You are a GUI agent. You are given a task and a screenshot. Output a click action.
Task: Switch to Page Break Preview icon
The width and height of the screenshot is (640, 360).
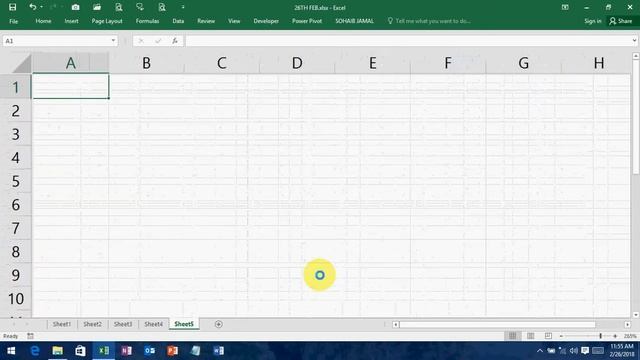point(548,336)
